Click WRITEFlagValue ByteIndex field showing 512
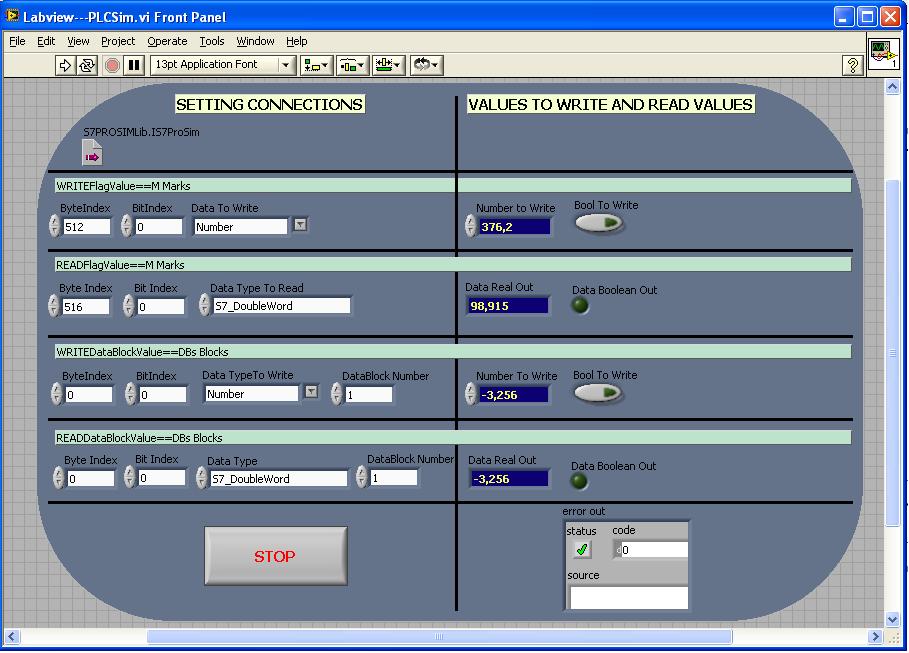 click(86, 227)
